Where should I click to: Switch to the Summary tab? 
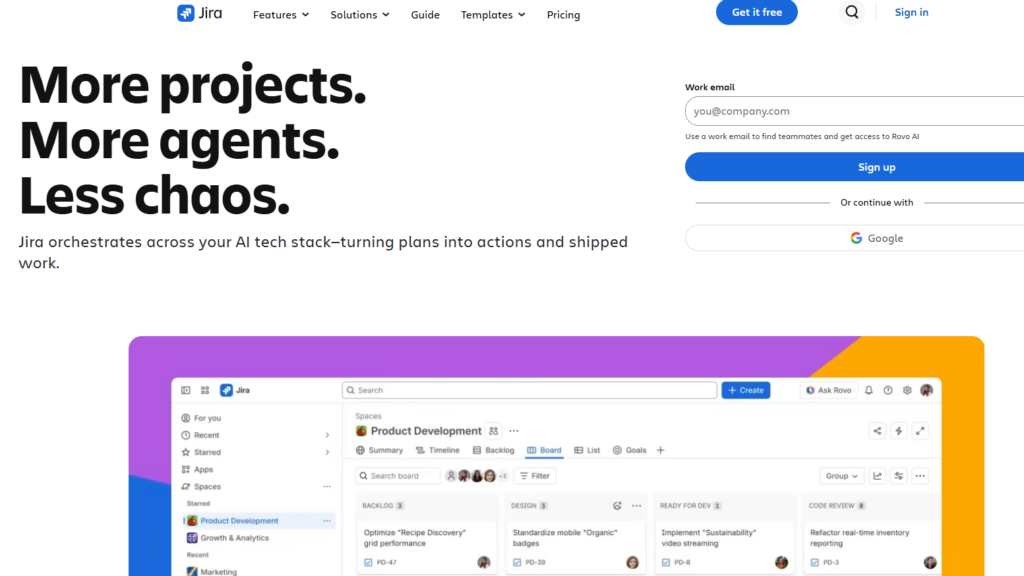click(x=379, y=450)
